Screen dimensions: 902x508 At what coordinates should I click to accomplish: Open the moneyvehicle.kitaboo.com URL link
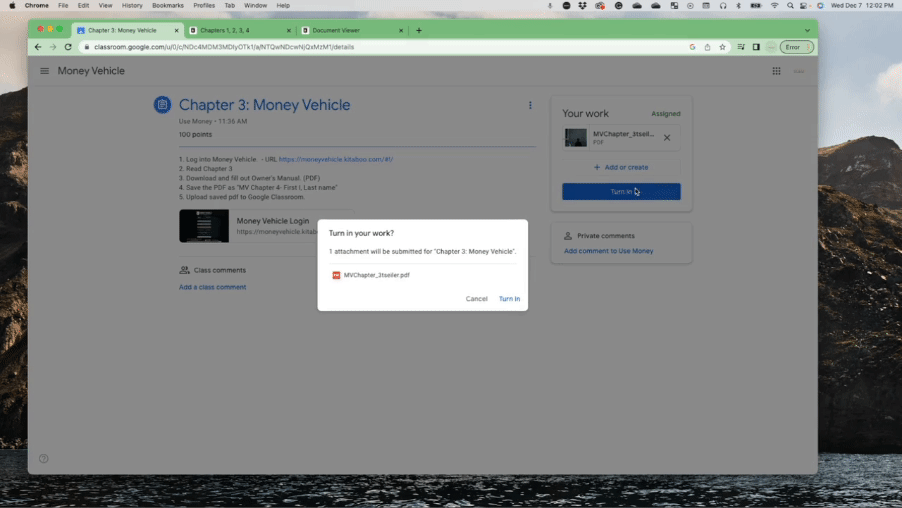[x=336, y=159]
